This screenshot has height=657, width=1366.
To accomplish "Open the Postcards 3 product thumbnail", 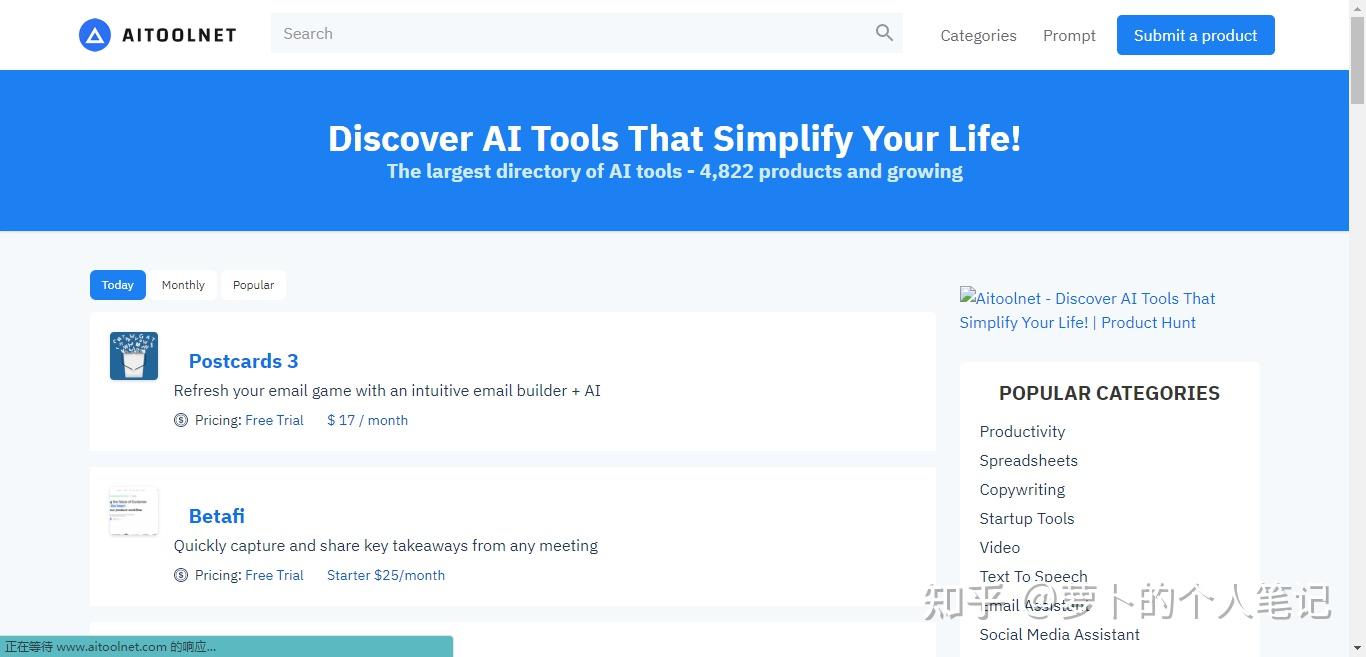I will (x=134, y=356).
